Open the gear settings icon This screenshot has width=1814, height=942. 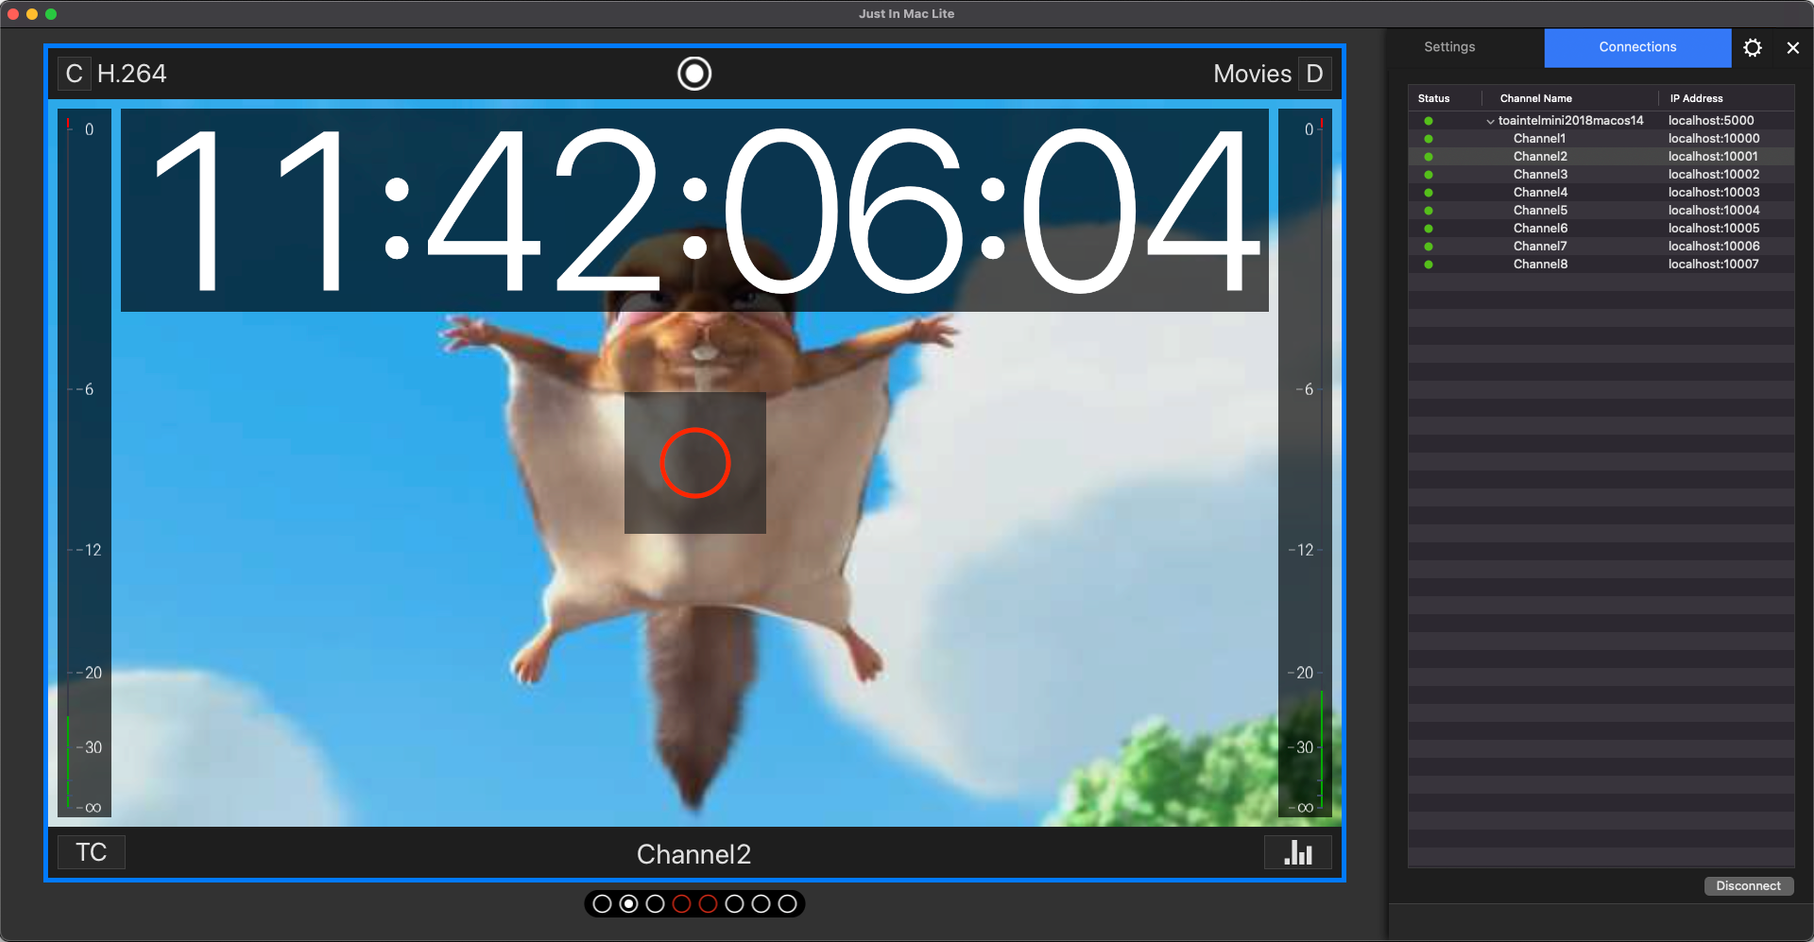pos(1752,47)
